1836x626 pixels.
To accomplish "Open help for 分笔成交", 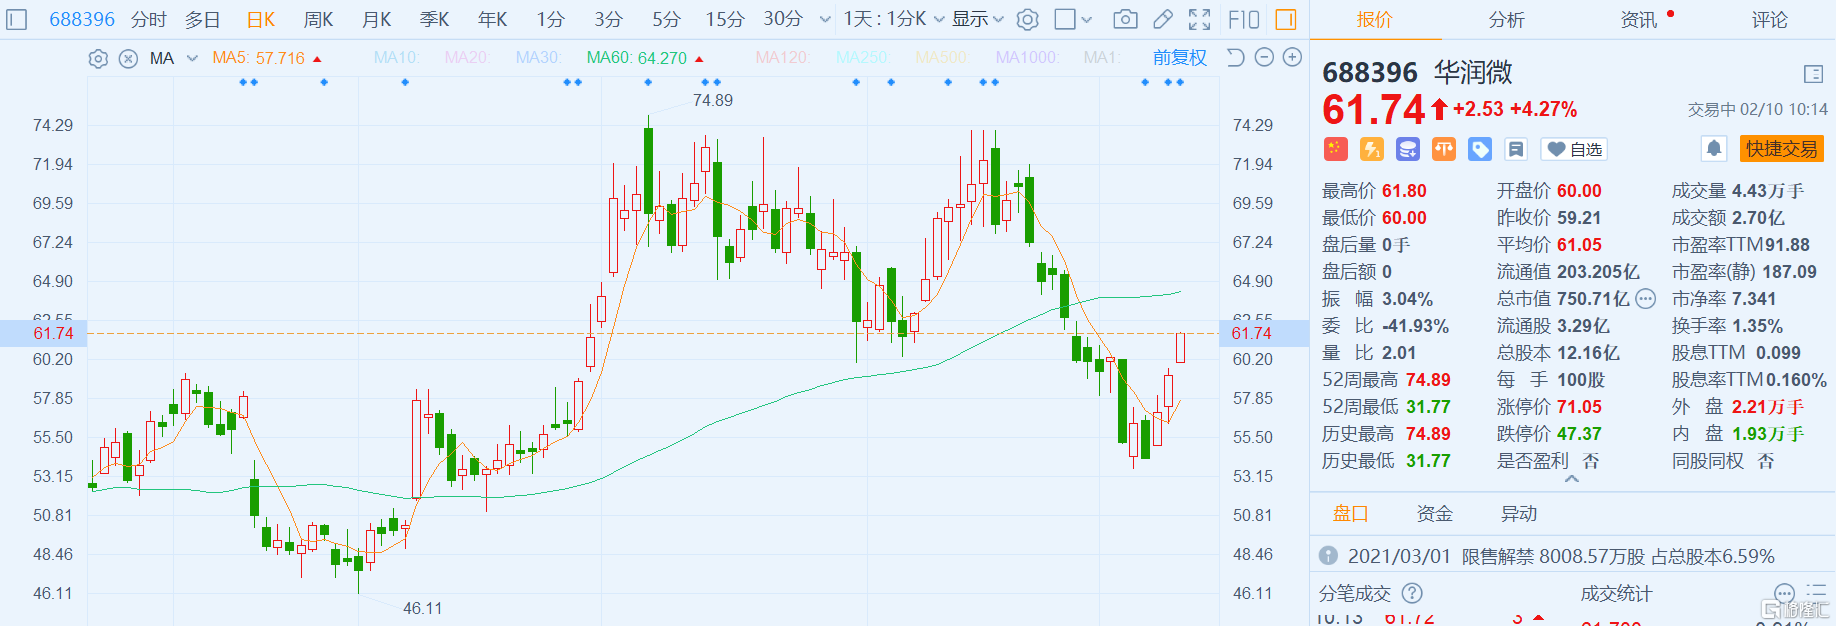I will click(x=1412, y=593).
